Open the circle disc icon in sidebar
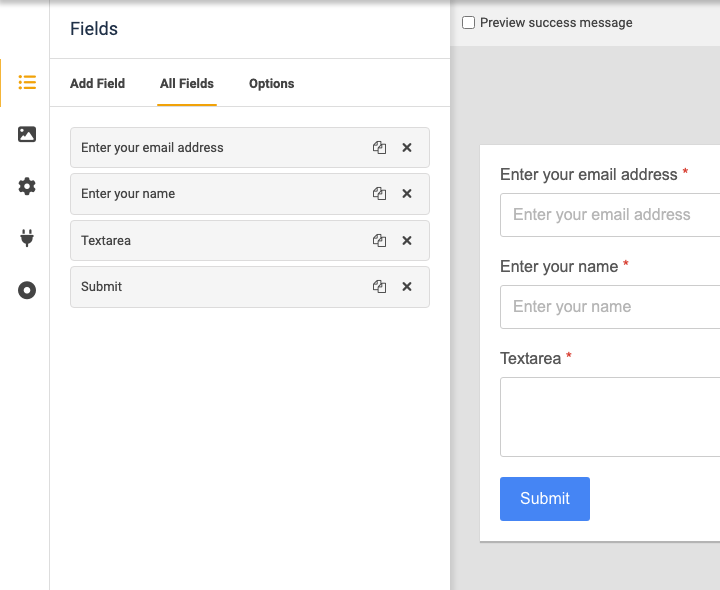The height and width of the screenshot is (590, 720). (27, 290)
